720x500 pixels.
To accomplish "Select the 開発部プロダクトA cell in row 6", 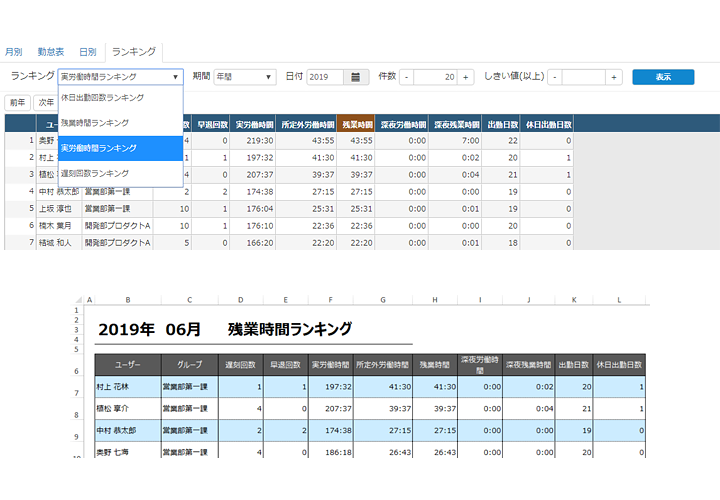I will tap(118, 225).
